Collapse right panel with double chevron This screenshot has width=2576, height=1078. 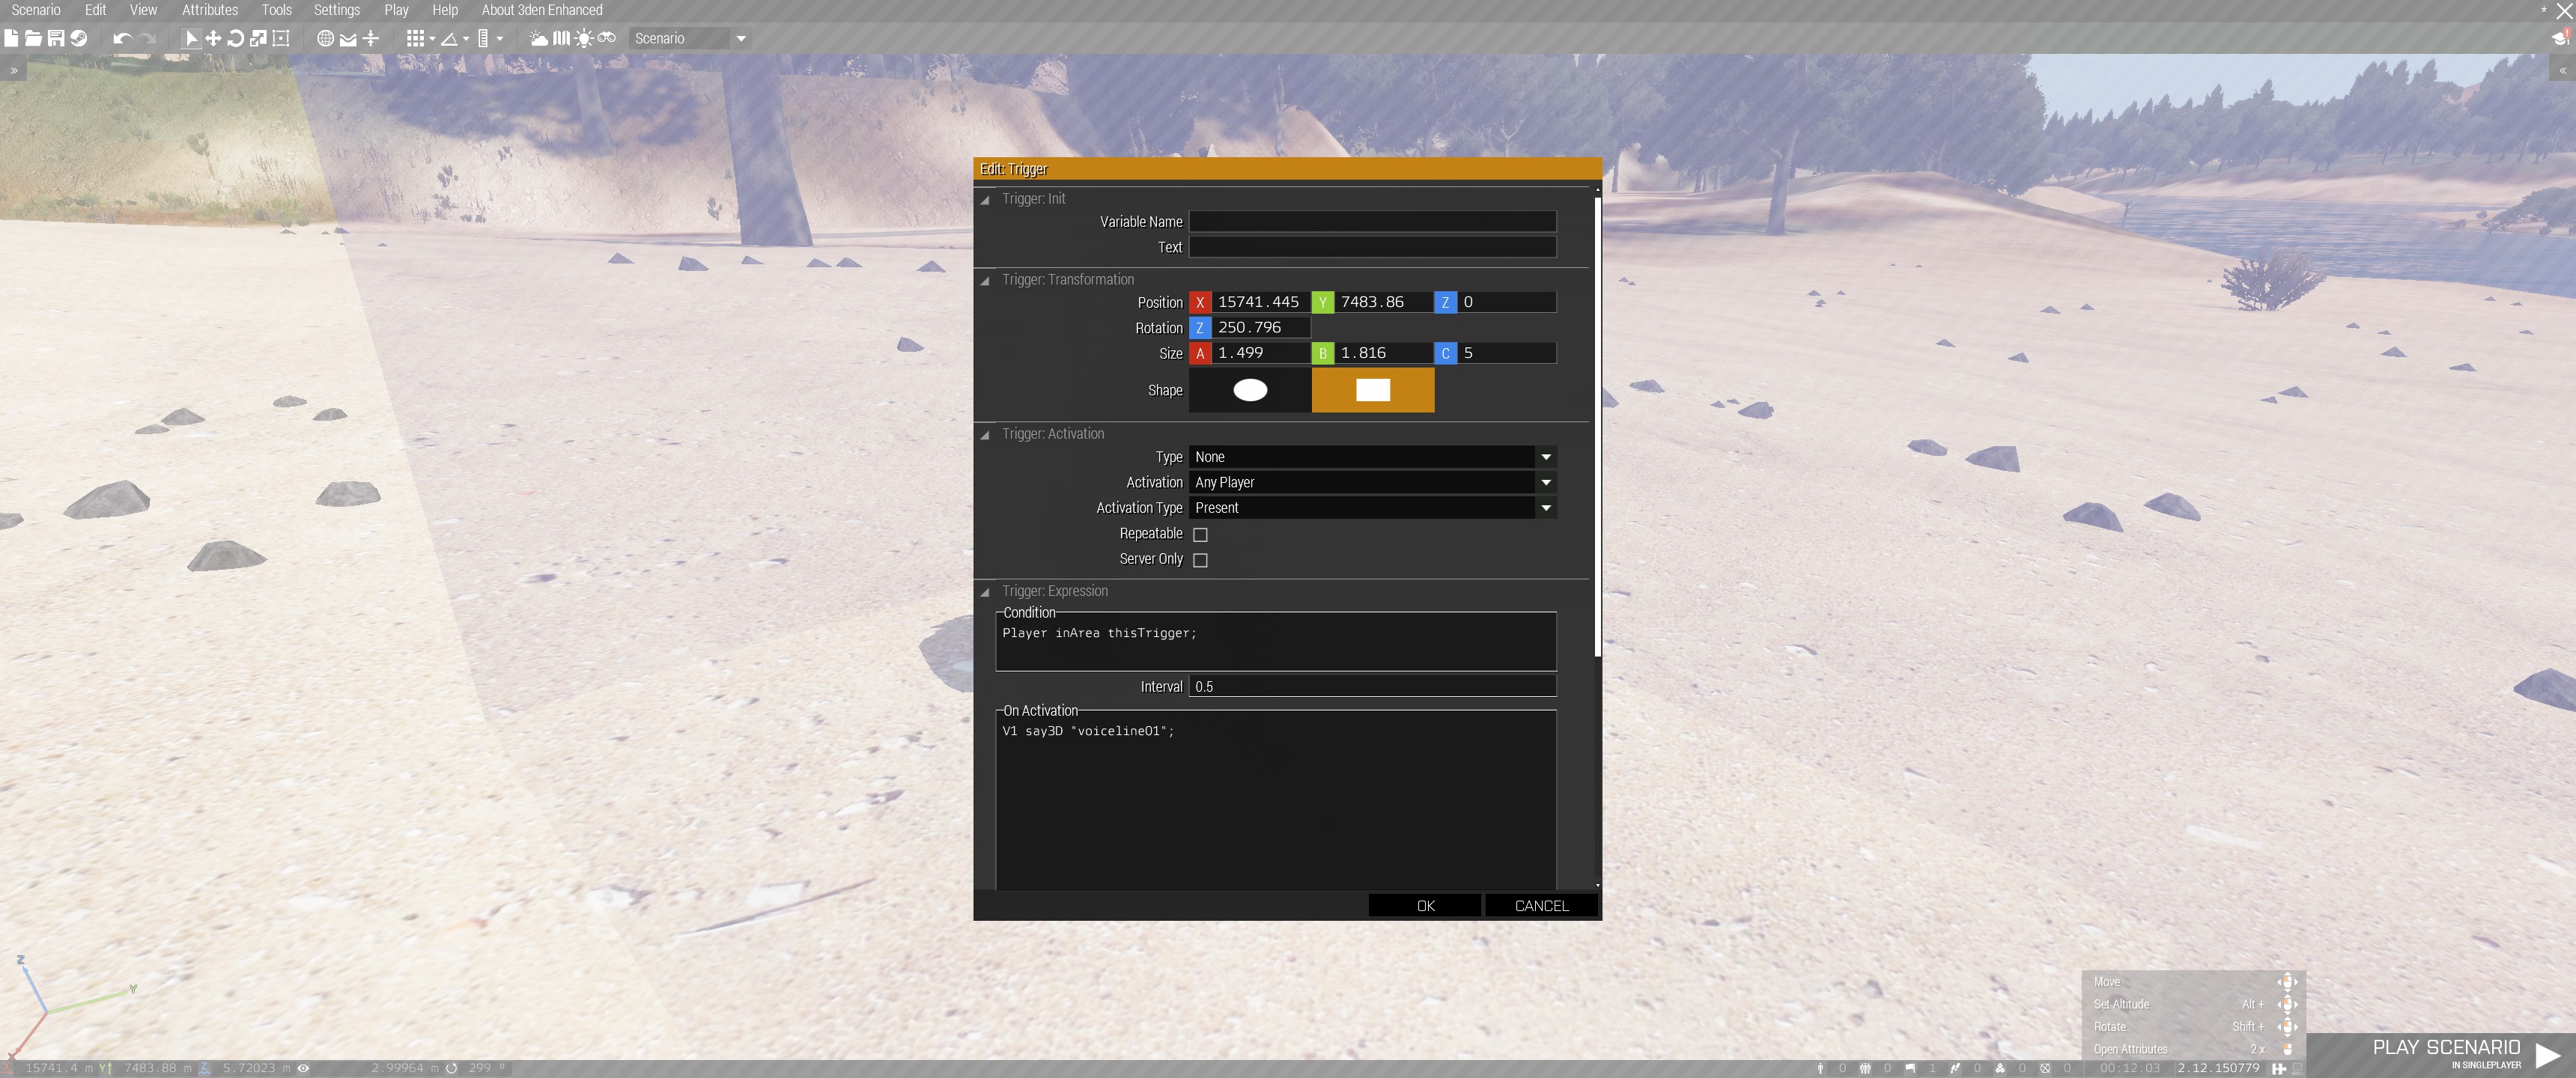click(2562, 70)
